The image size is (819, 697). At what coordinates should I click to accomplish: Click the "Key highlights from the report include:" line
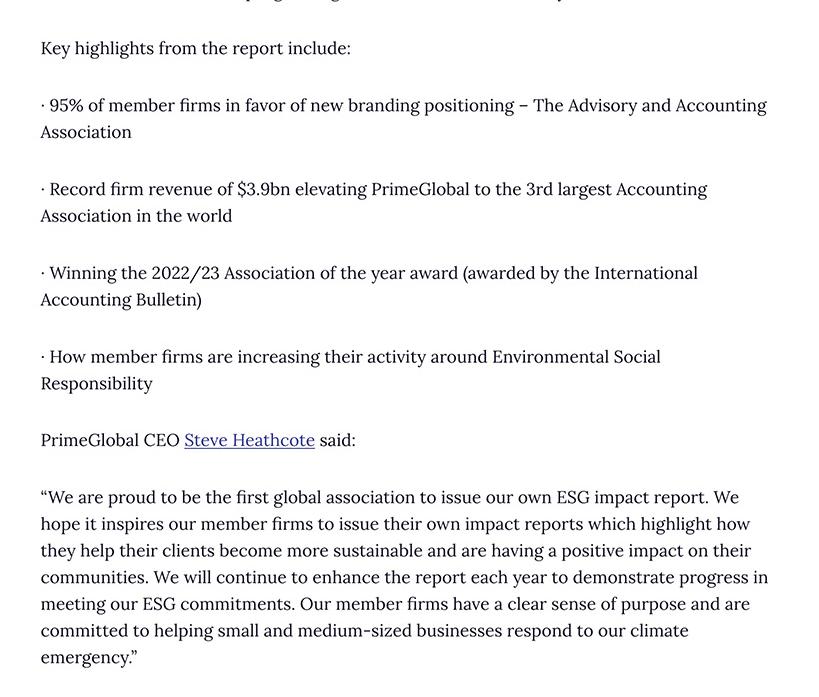pos(196,48)
